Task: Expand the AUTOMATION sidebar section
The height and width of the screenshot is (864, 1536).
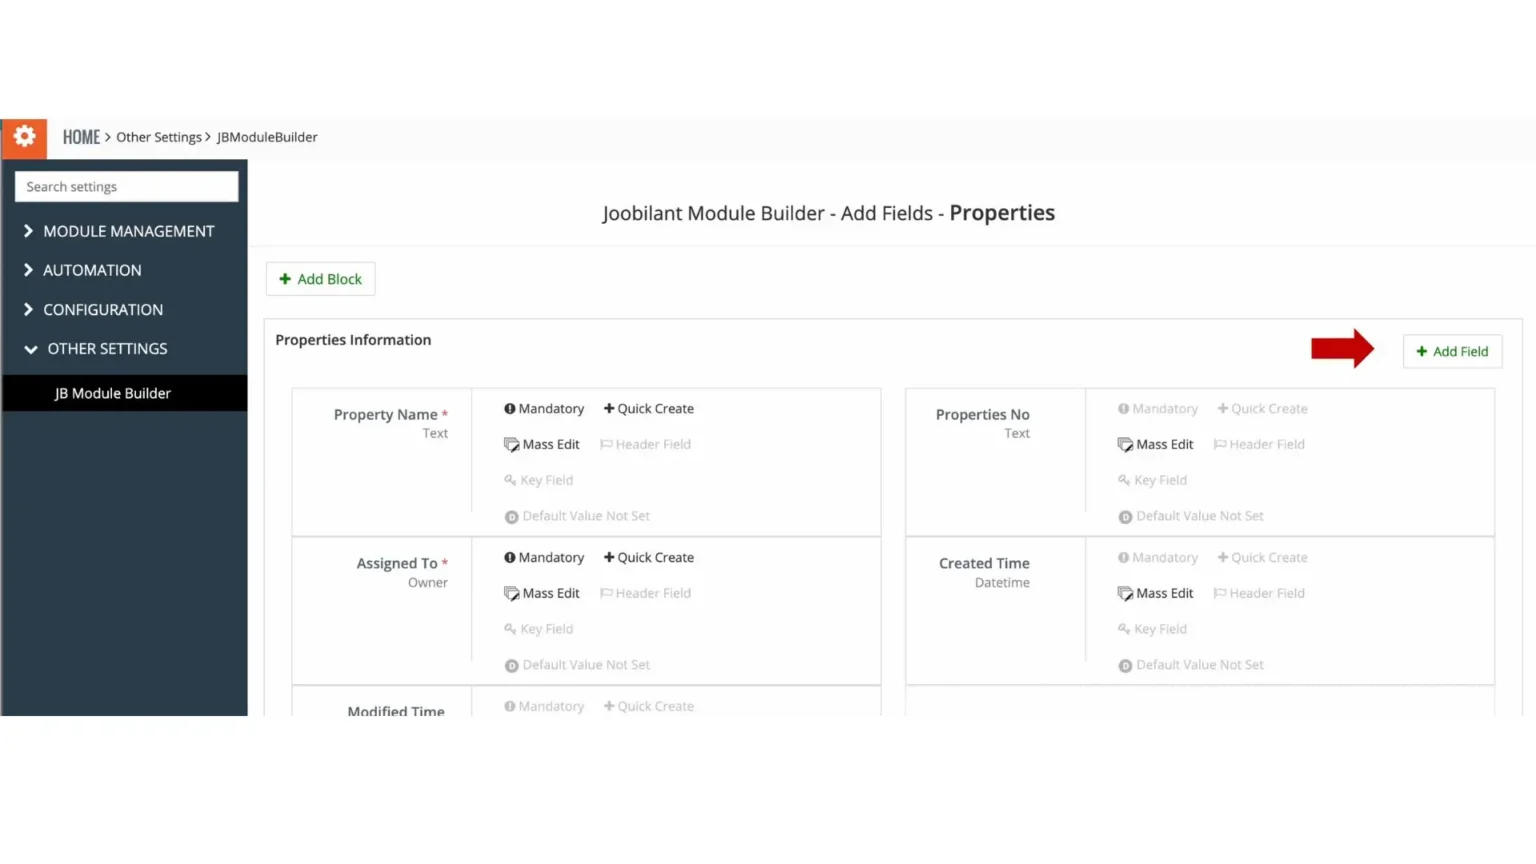Action: point(92,270)
